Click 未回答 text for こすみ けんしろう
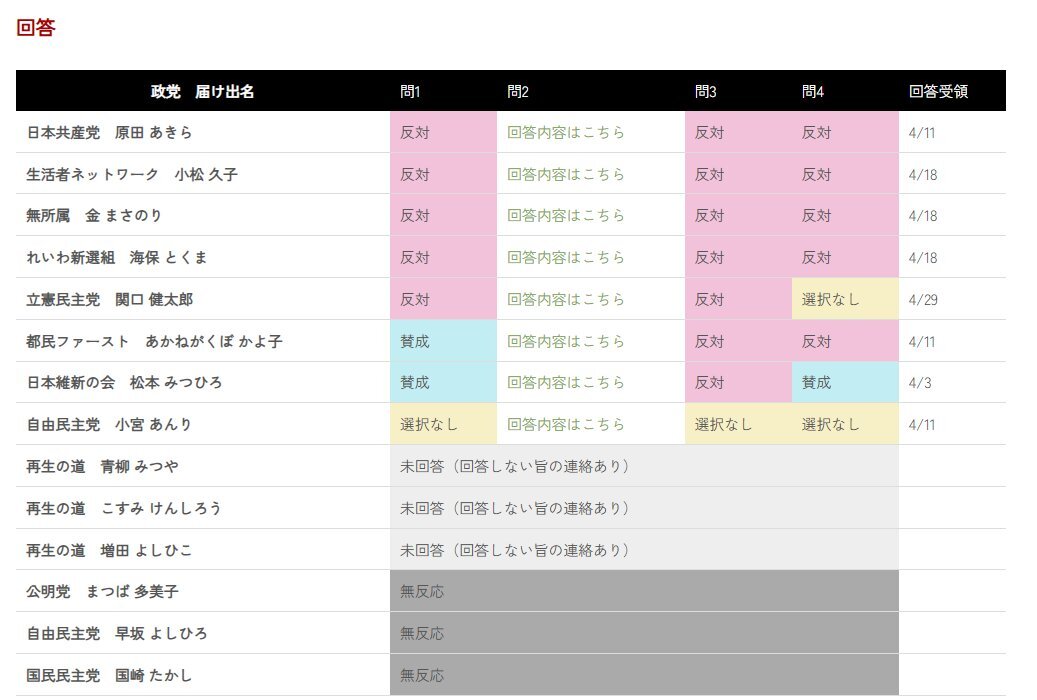The image size is (1037, 700). [x=515, y=508]
